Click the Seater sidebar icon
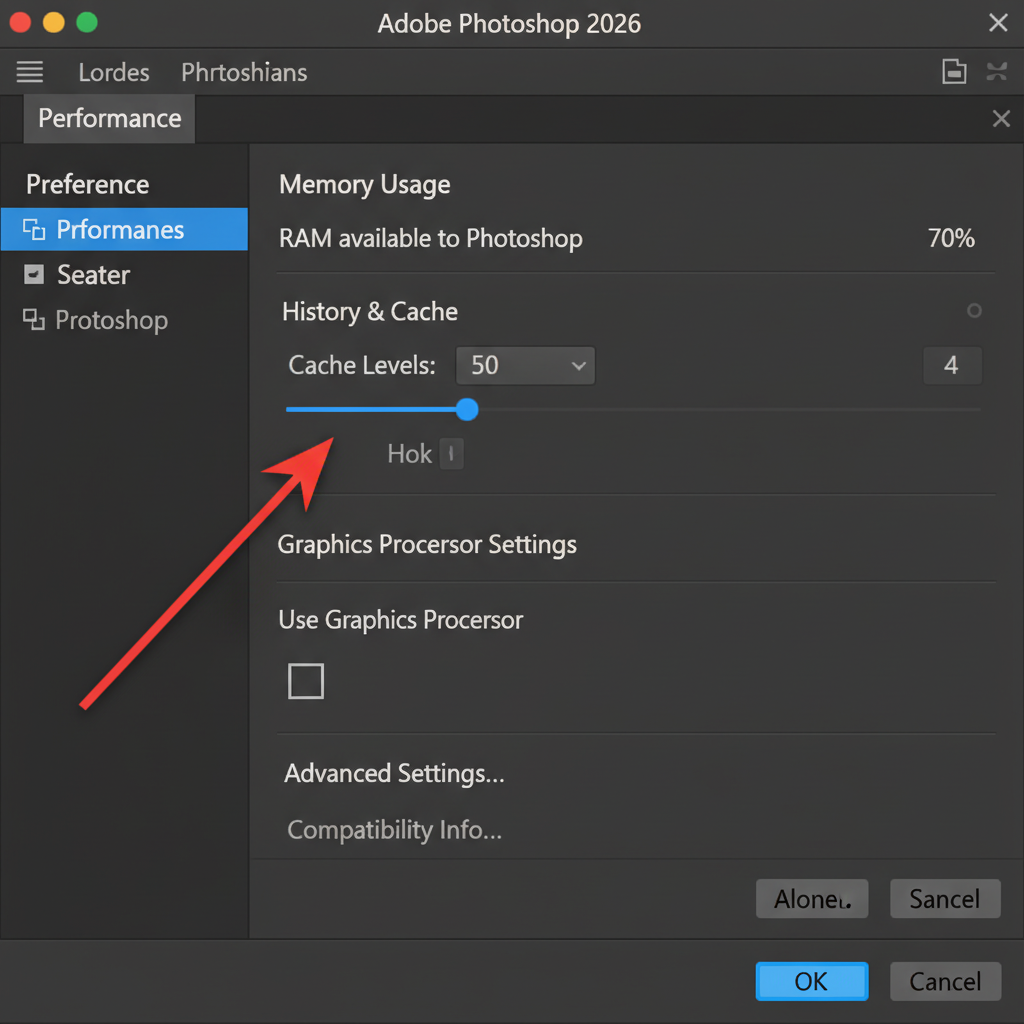The height and width of the screenshot is (1024, 1024). pos(34,275)
